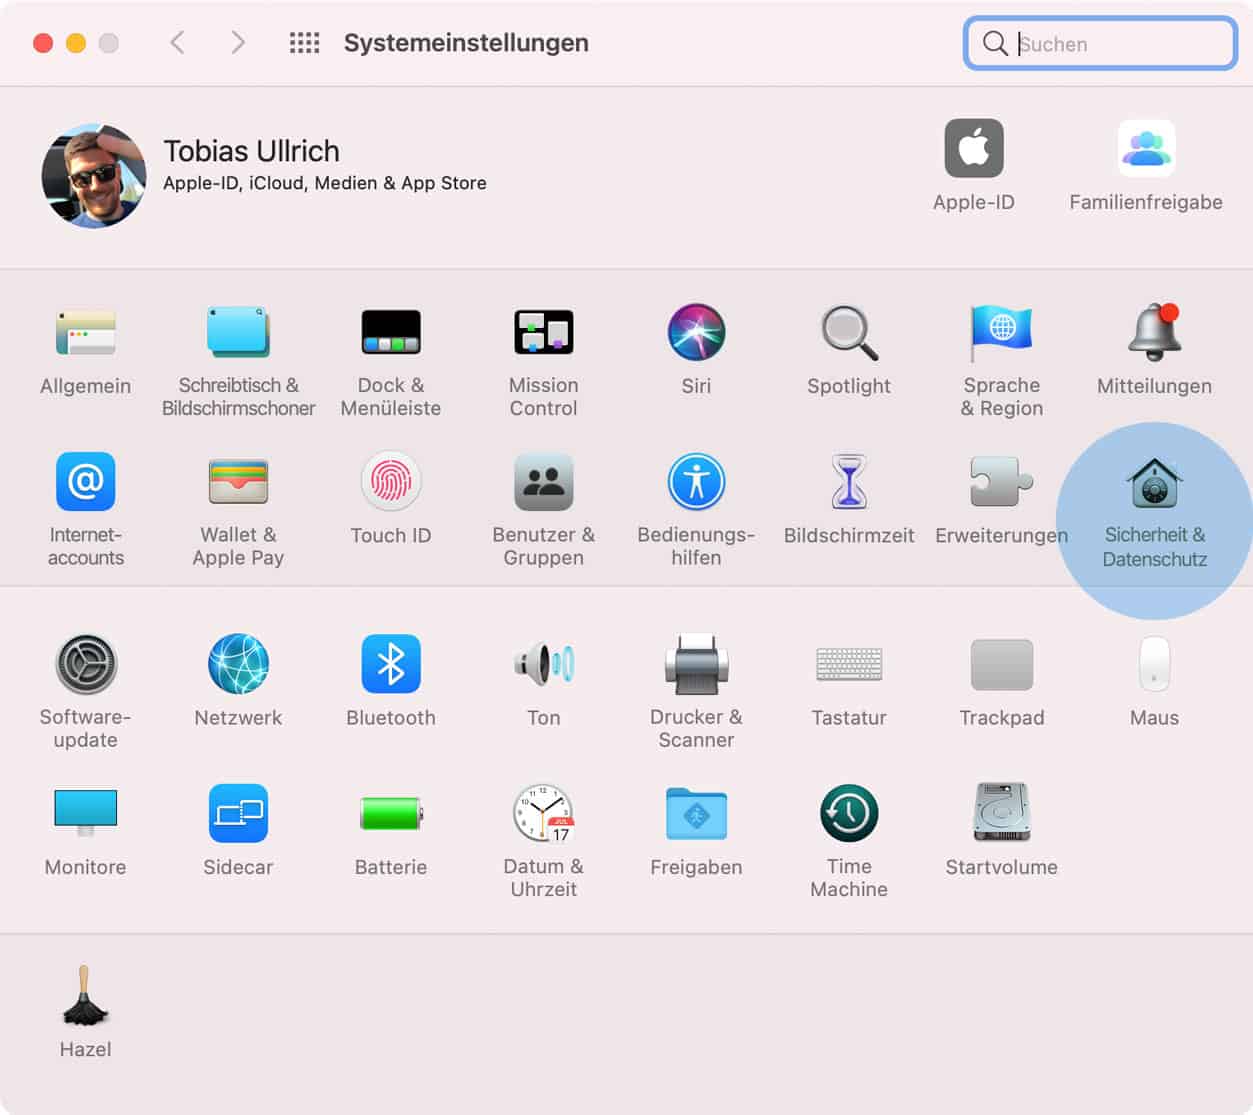Viewport: 1253px width, 1115px height.
Task: Open Bedienungshilfen accessibility settings
Action: (697, 482)
